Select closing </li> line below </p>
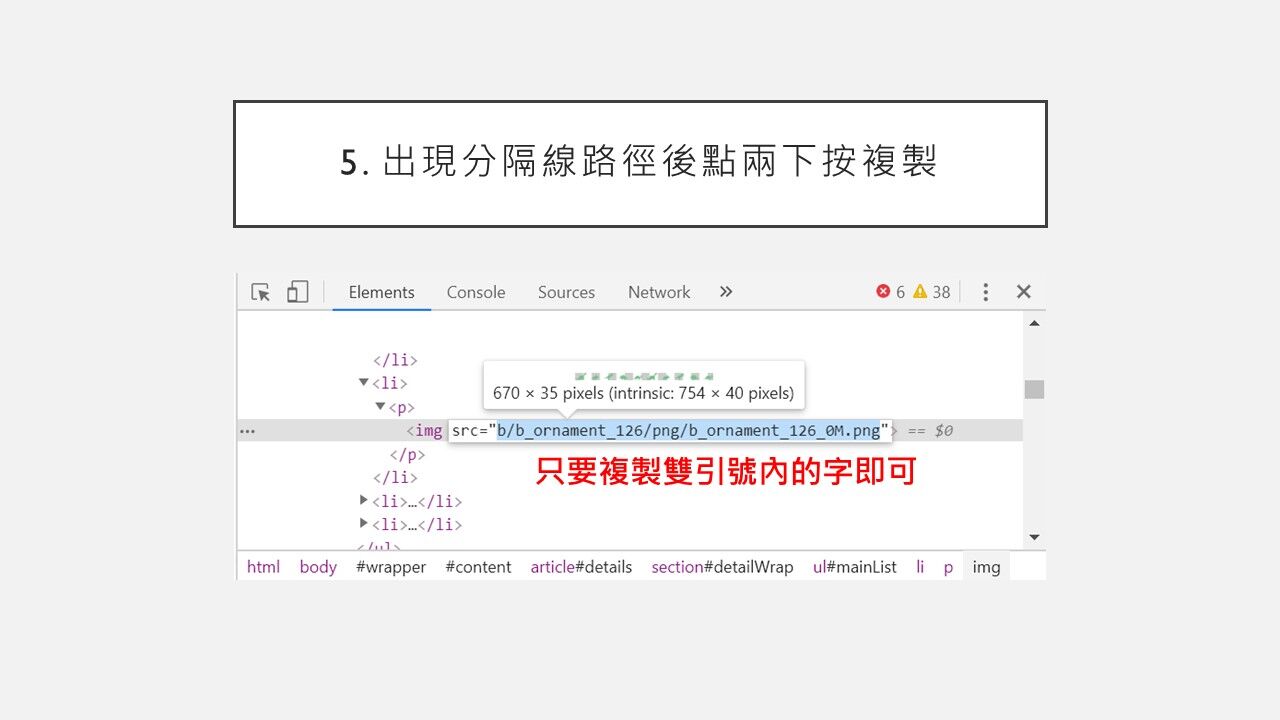Viewport: 1280px width, 720px height. (395, 477)
